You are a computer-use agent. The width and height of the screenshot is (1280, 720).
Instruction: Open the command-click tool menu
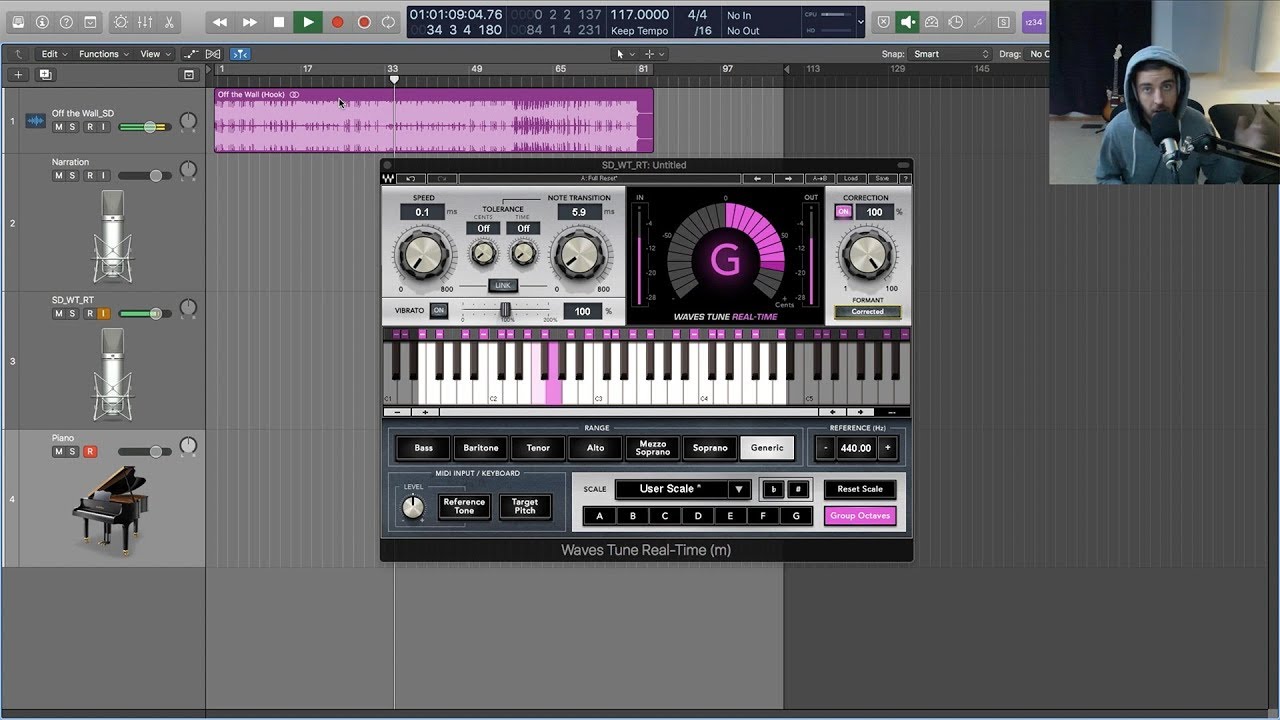click(x=655, y=54)
